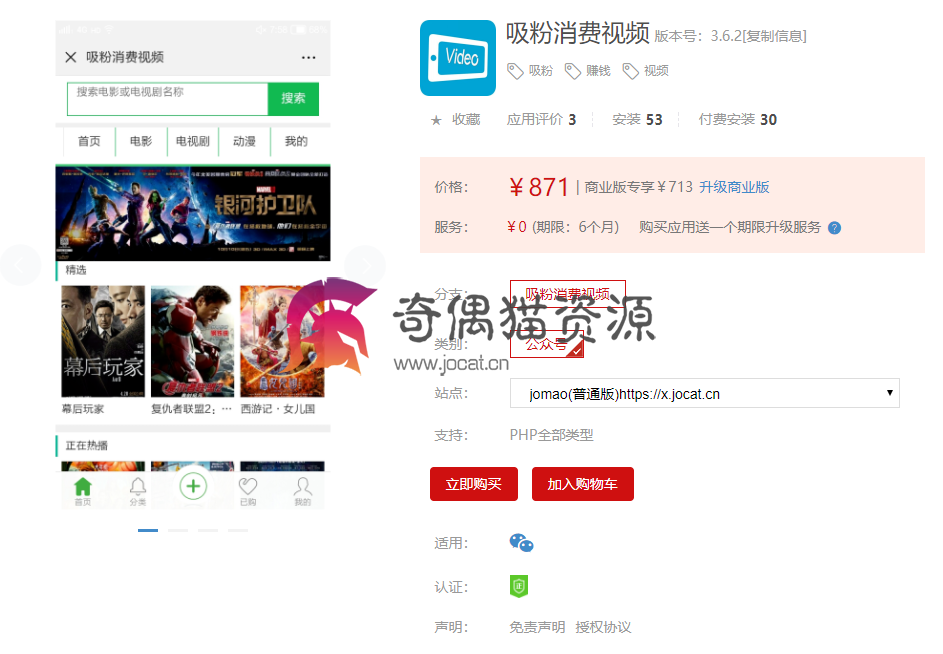
Task: Click the 正在热播 section heading
Action: tap(87, 446)
